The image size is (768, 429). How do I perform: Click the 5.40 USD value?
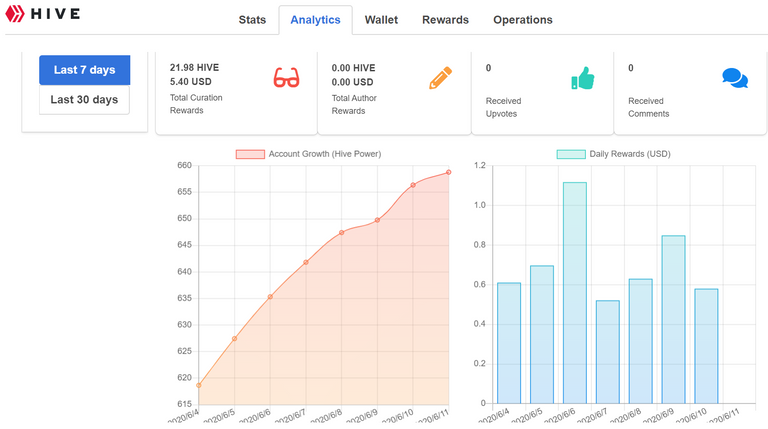pyautogui.click(x=191, y=82)
